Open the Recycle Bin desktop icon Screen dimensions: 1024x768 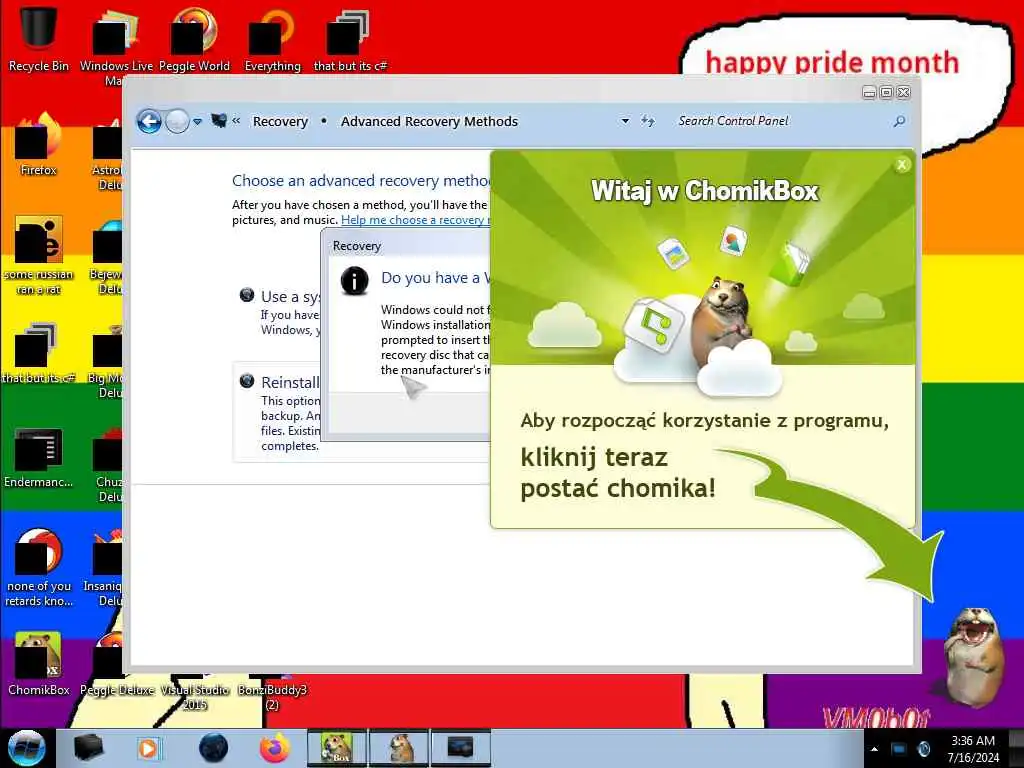coord(38,39)
